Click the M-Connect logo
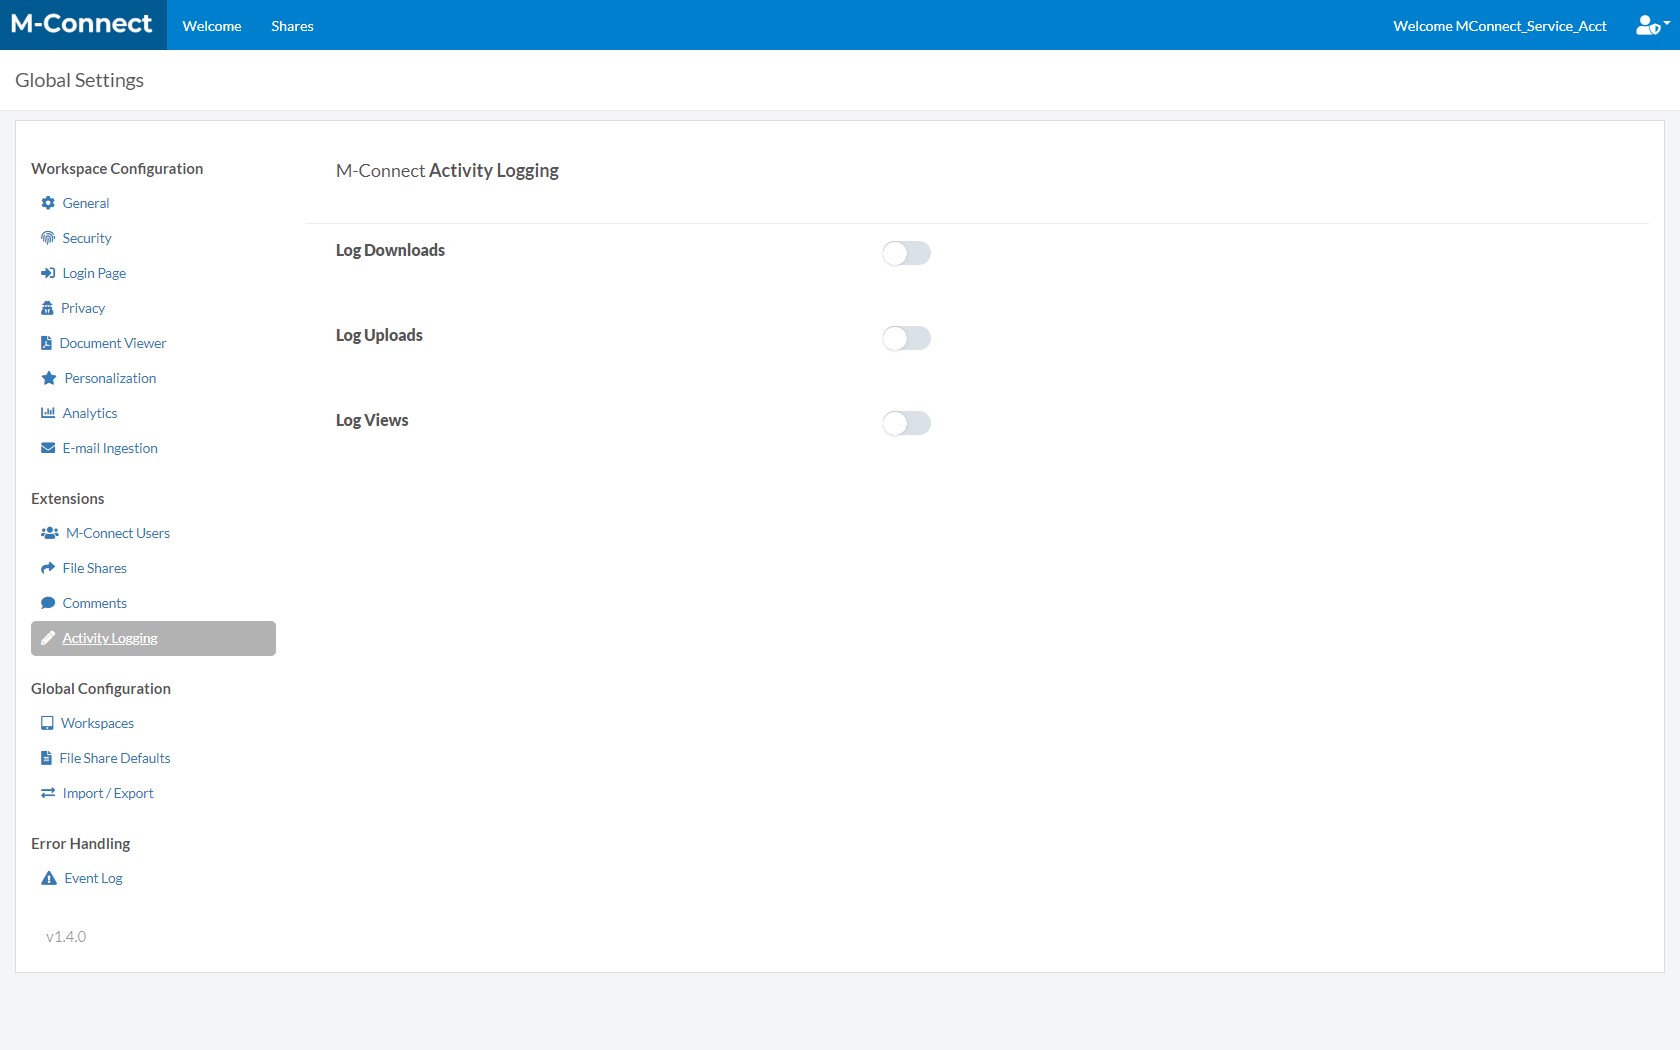1680x1050 pixels. (x=81, y=23)
